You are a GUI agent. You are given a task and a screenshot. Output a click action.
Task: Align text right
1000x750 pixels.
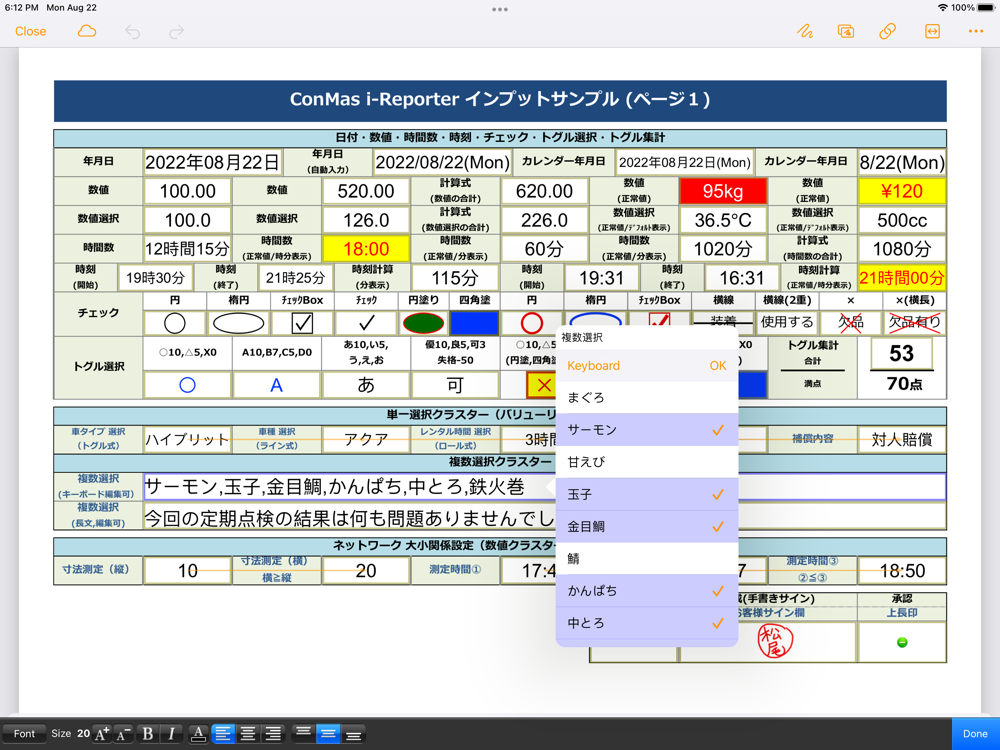tap(273, 733)
